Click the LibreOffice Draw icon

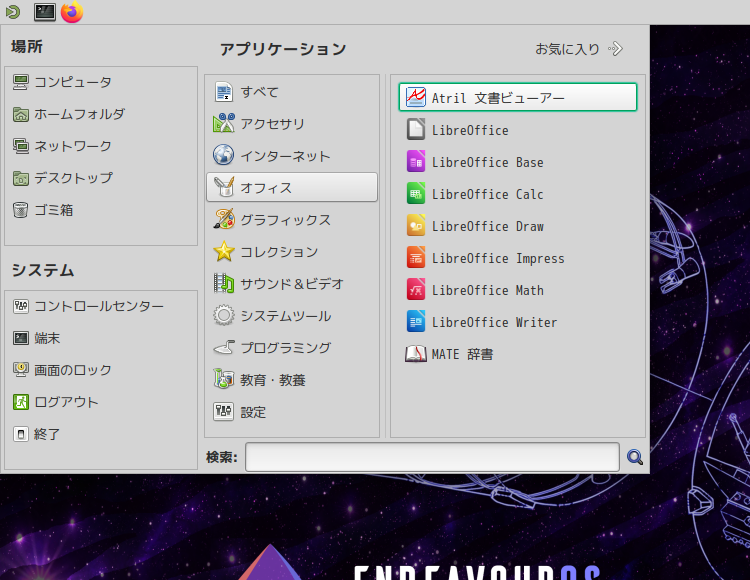(x=416, y=226)
